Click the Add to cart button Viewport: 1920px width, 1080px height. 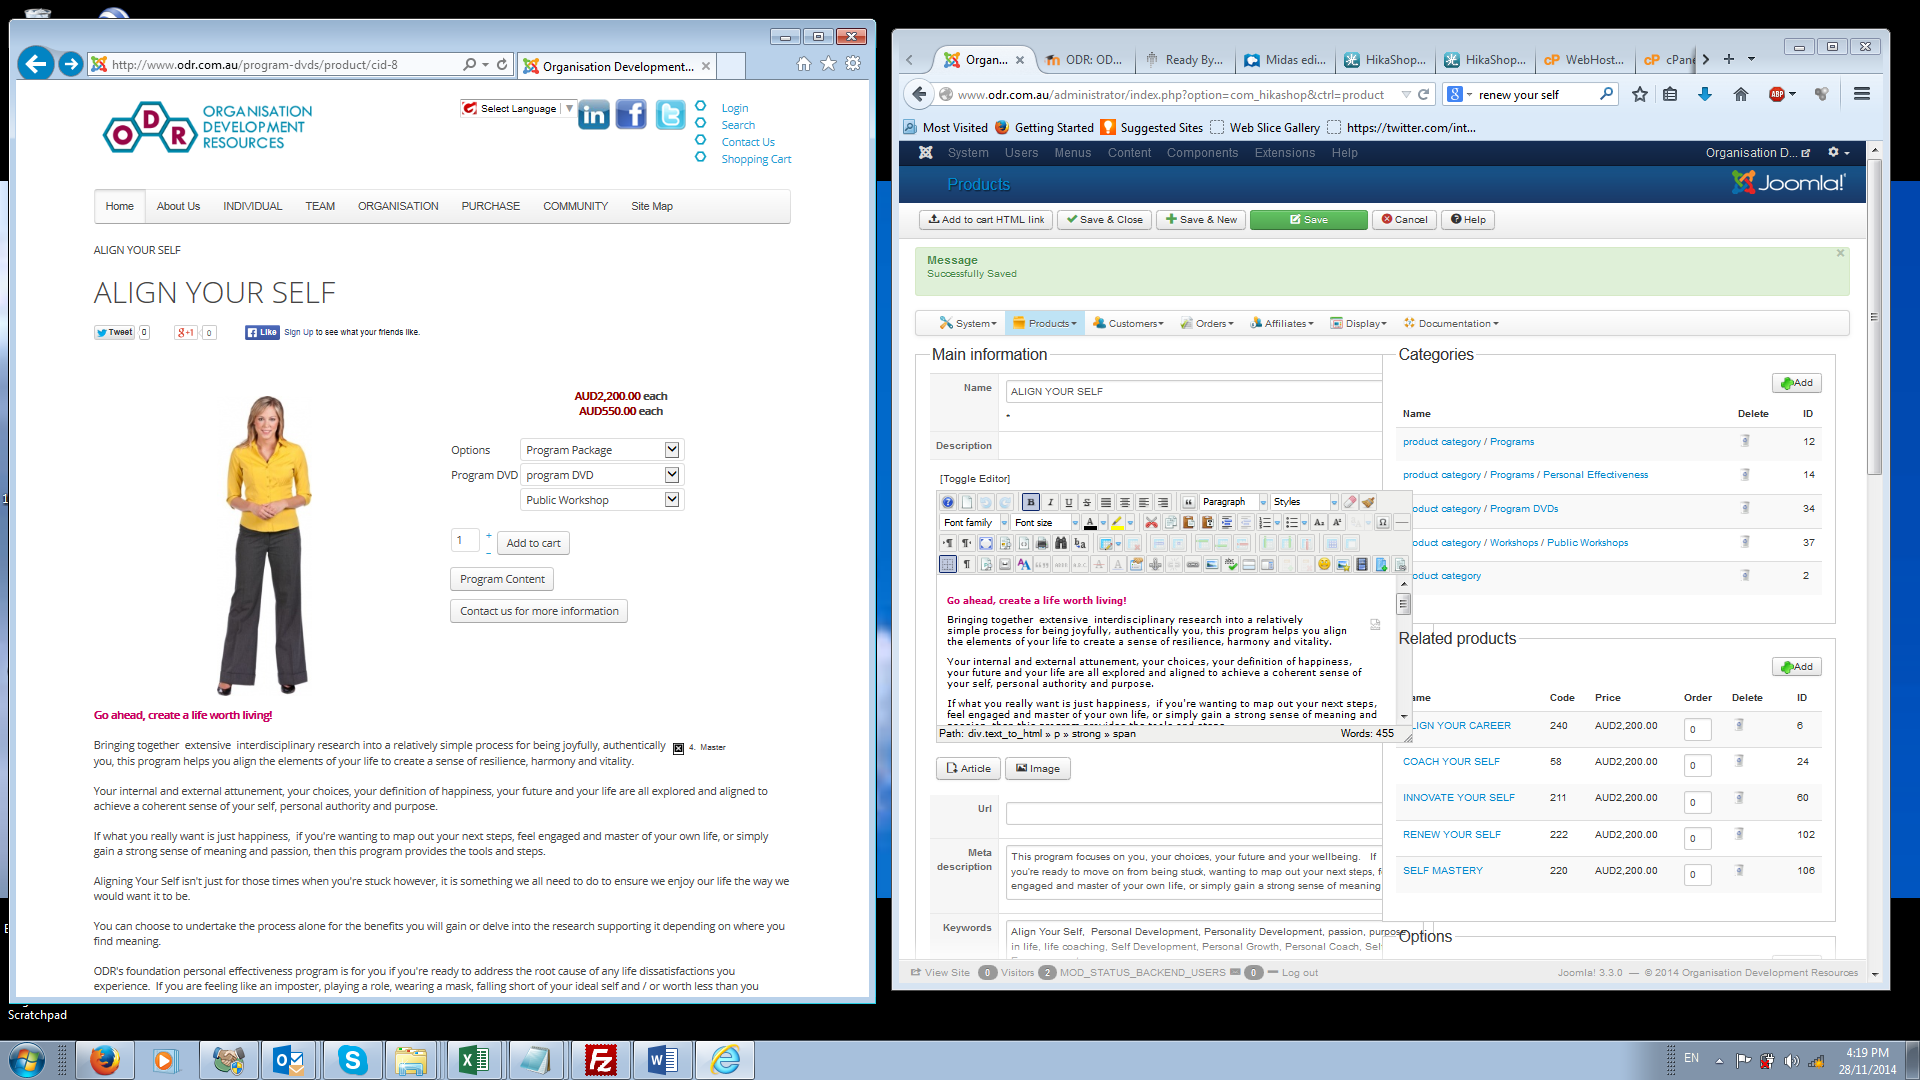[x=533, y=543]
